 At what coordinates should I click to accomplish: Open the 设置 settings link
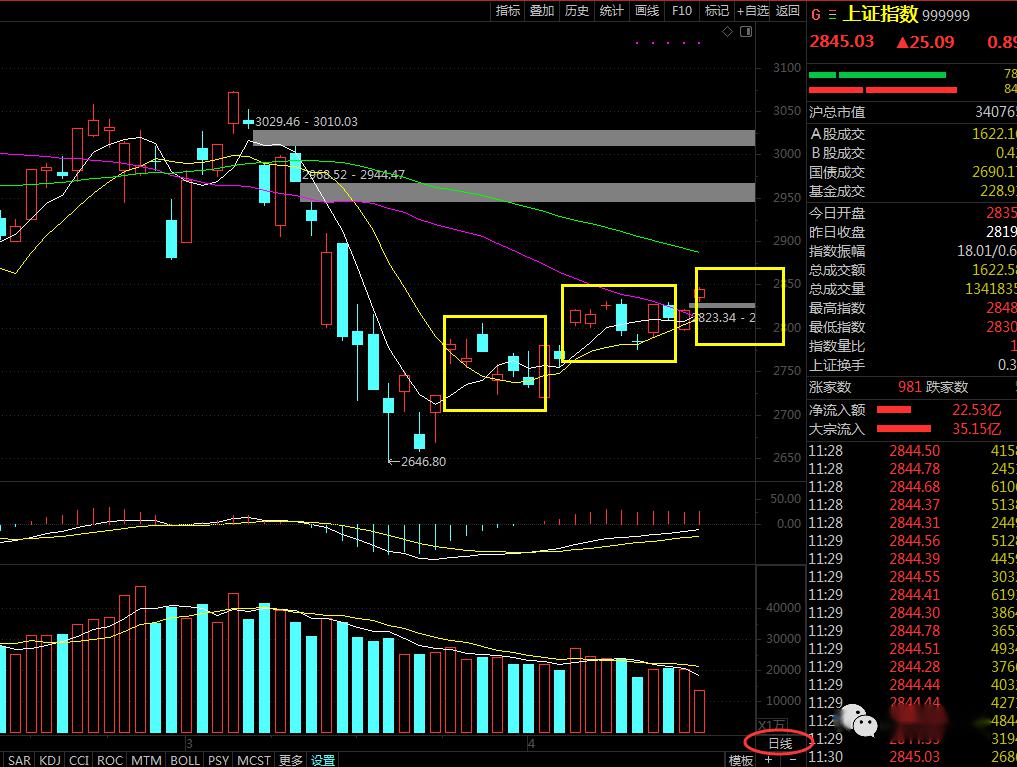tap(323, 760)
